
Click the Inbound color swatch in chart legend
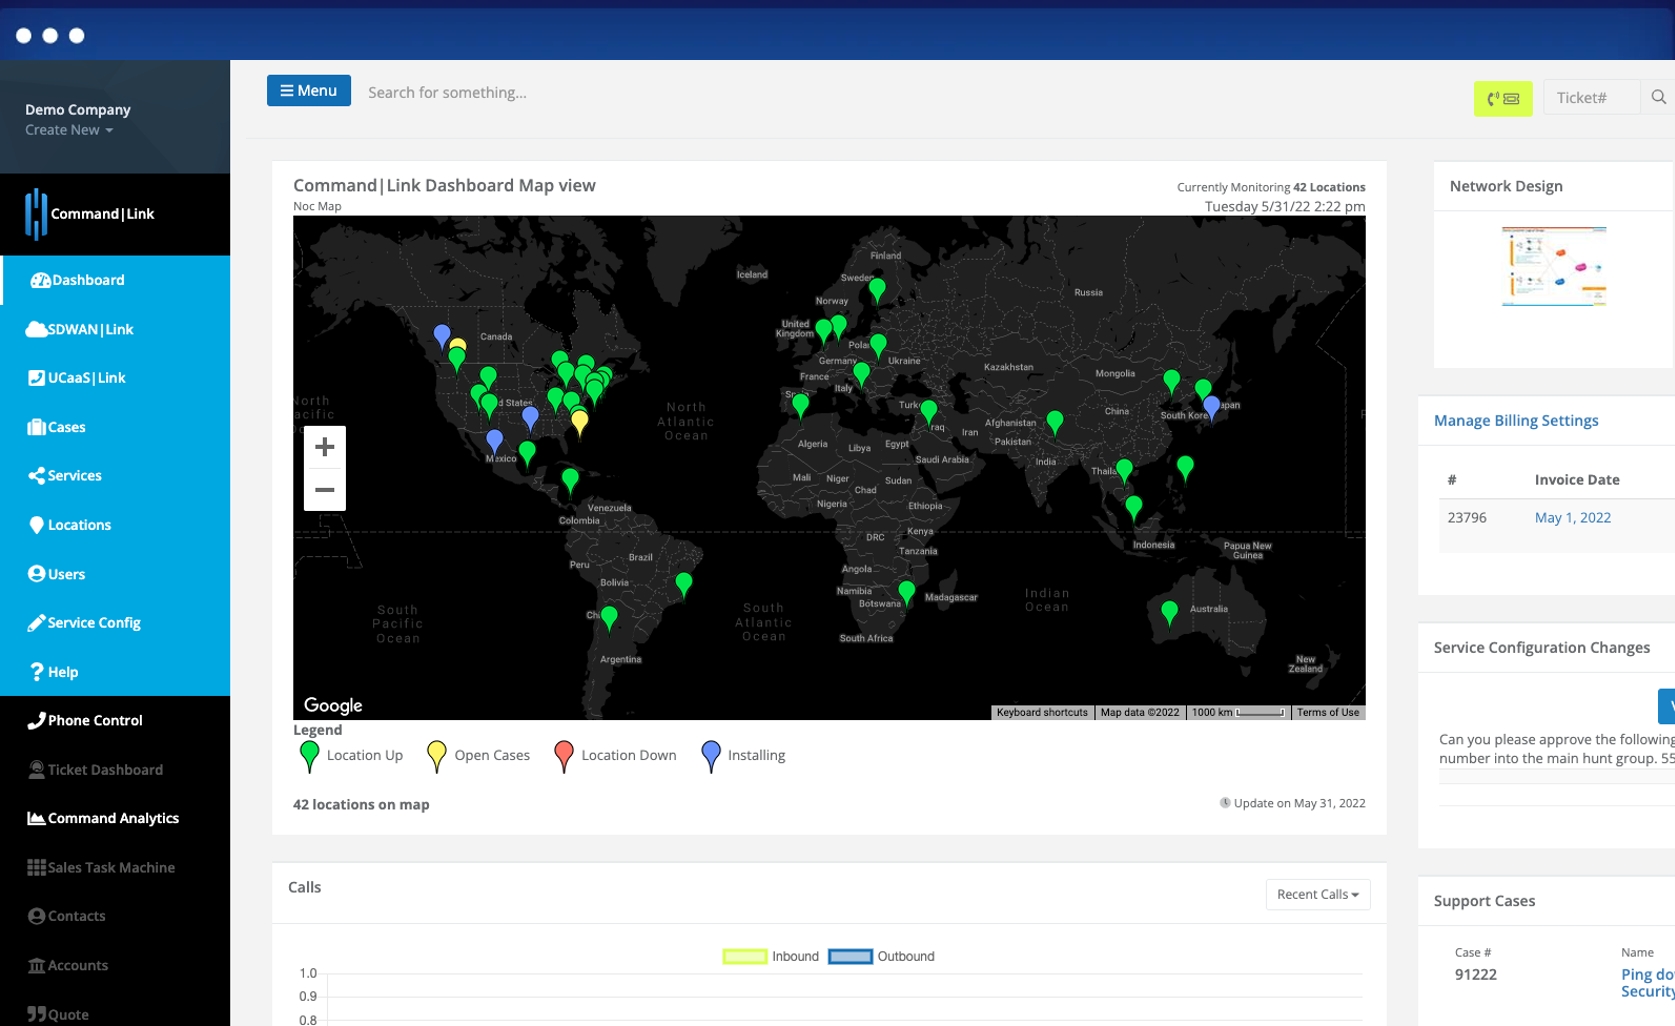[742, 956]
